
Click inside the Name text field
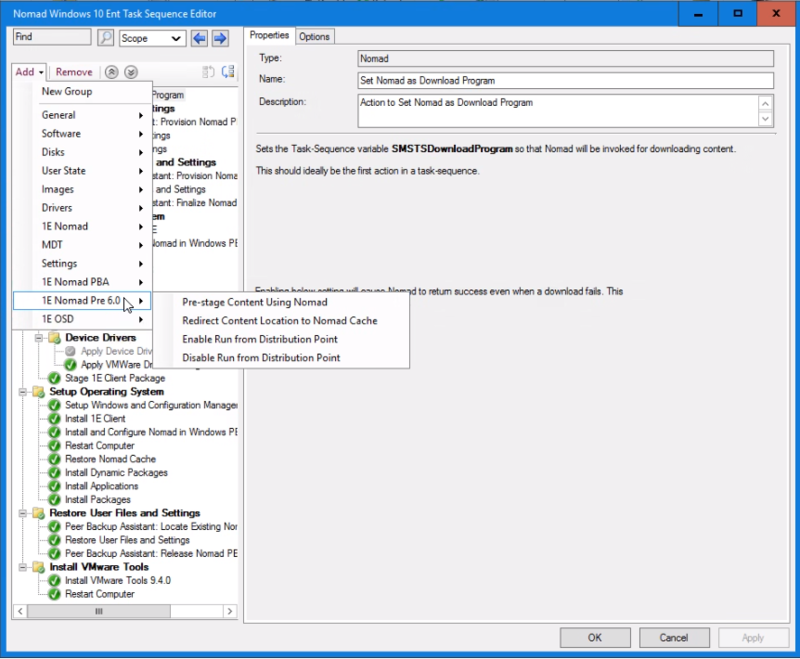[500, 78]
